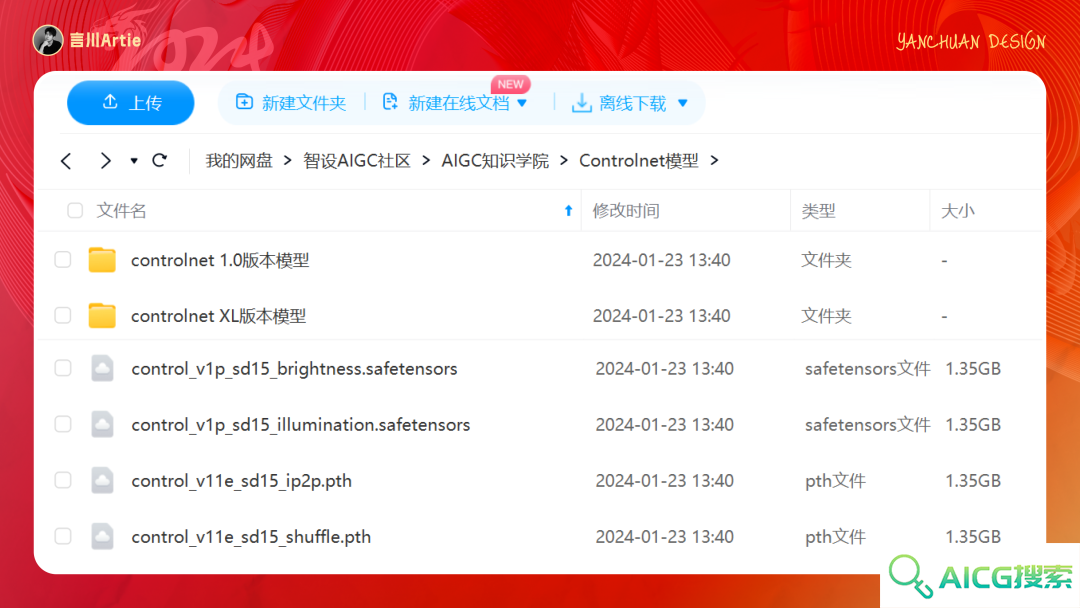The width and height of the screenshot is (1080, 608).
Task: Open folder controlnet XL版本模型
Action: pos(218,316)
